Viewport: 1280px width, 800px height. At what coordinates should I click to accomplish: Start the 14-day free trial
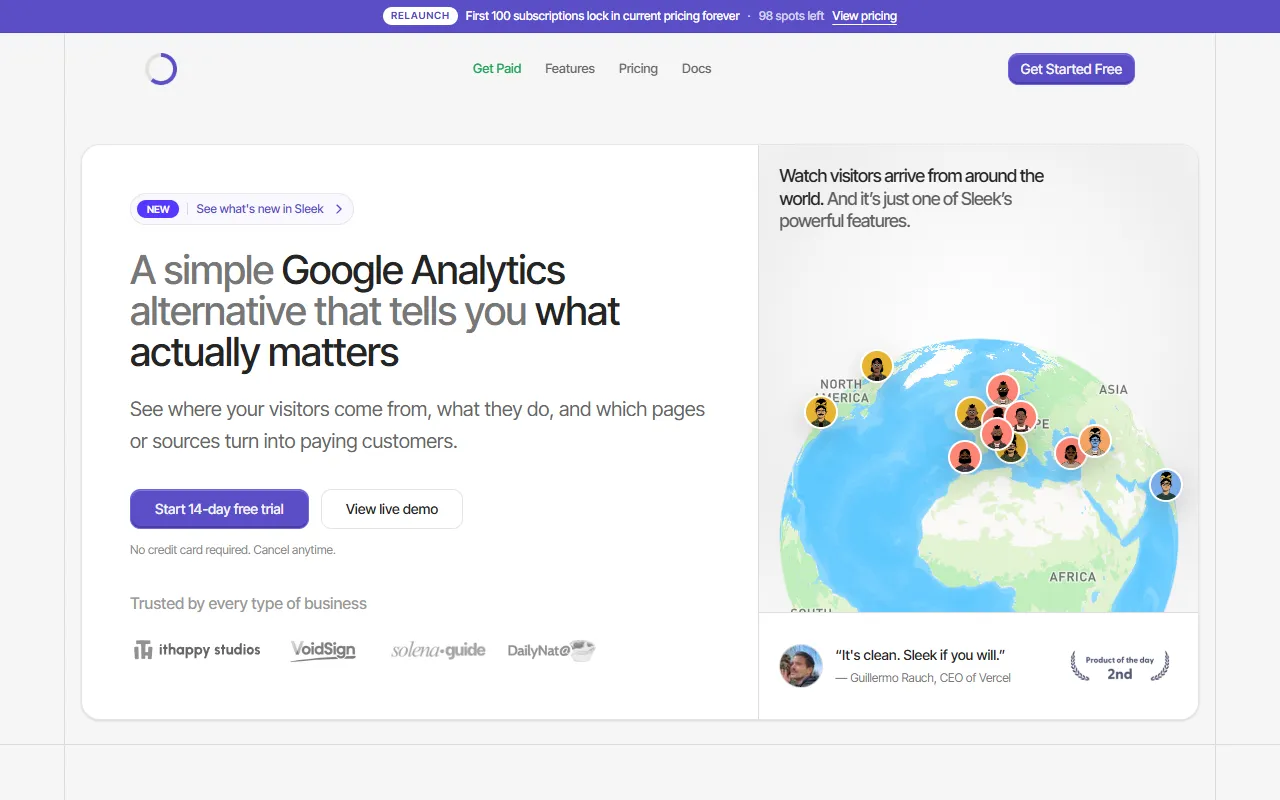pyautogui.click(x=219, y=509)
